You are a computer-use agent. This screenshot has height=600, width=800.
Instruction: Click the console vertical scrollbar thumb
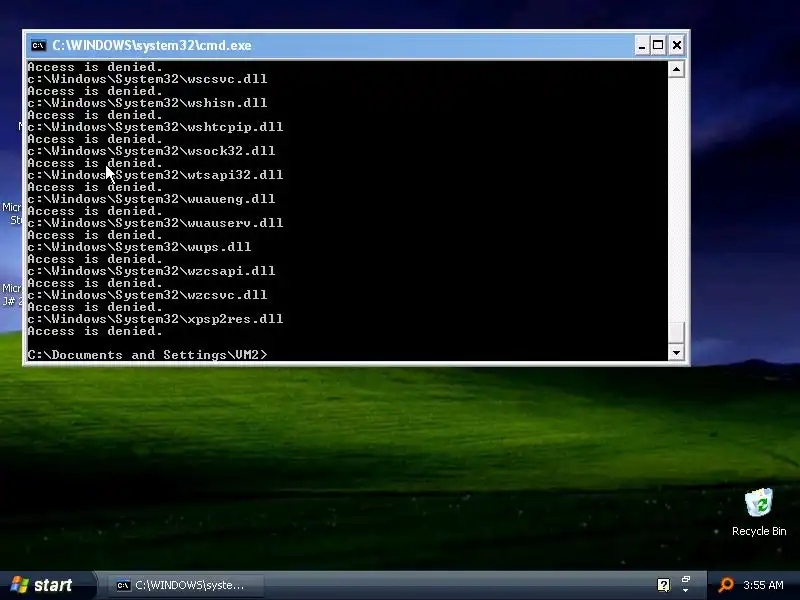click(676, 333)
